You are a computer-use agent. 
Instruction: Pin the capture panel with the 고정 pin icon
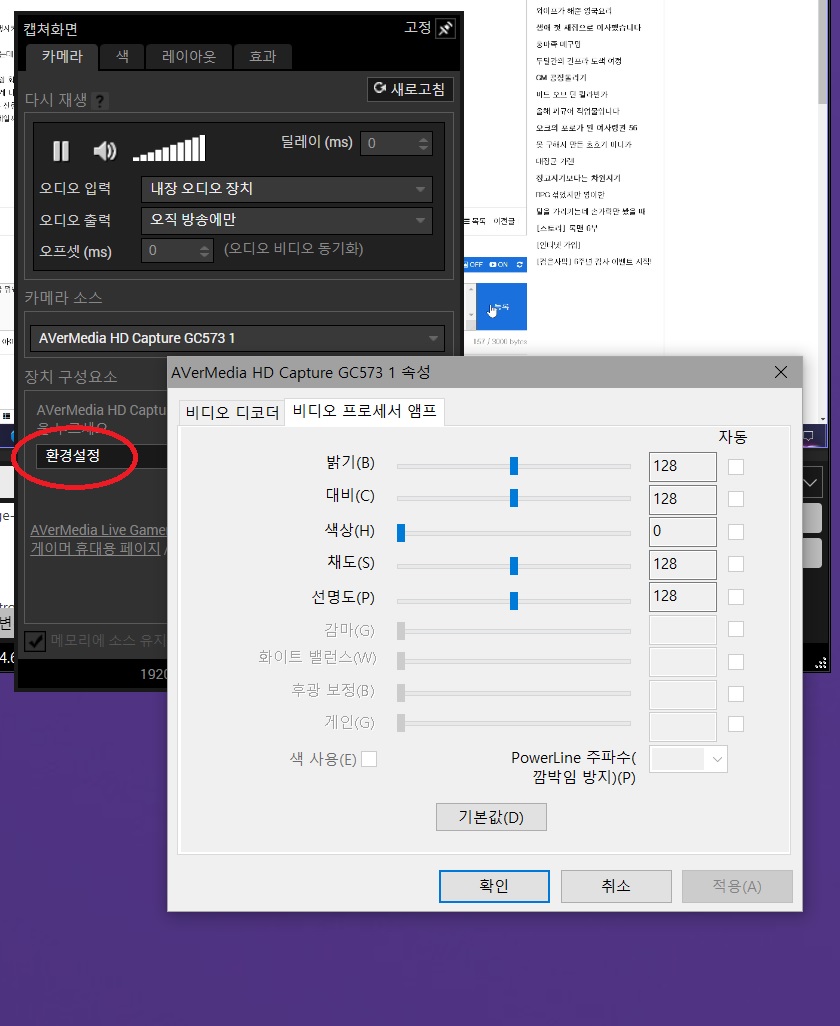(x=446, y=29)
